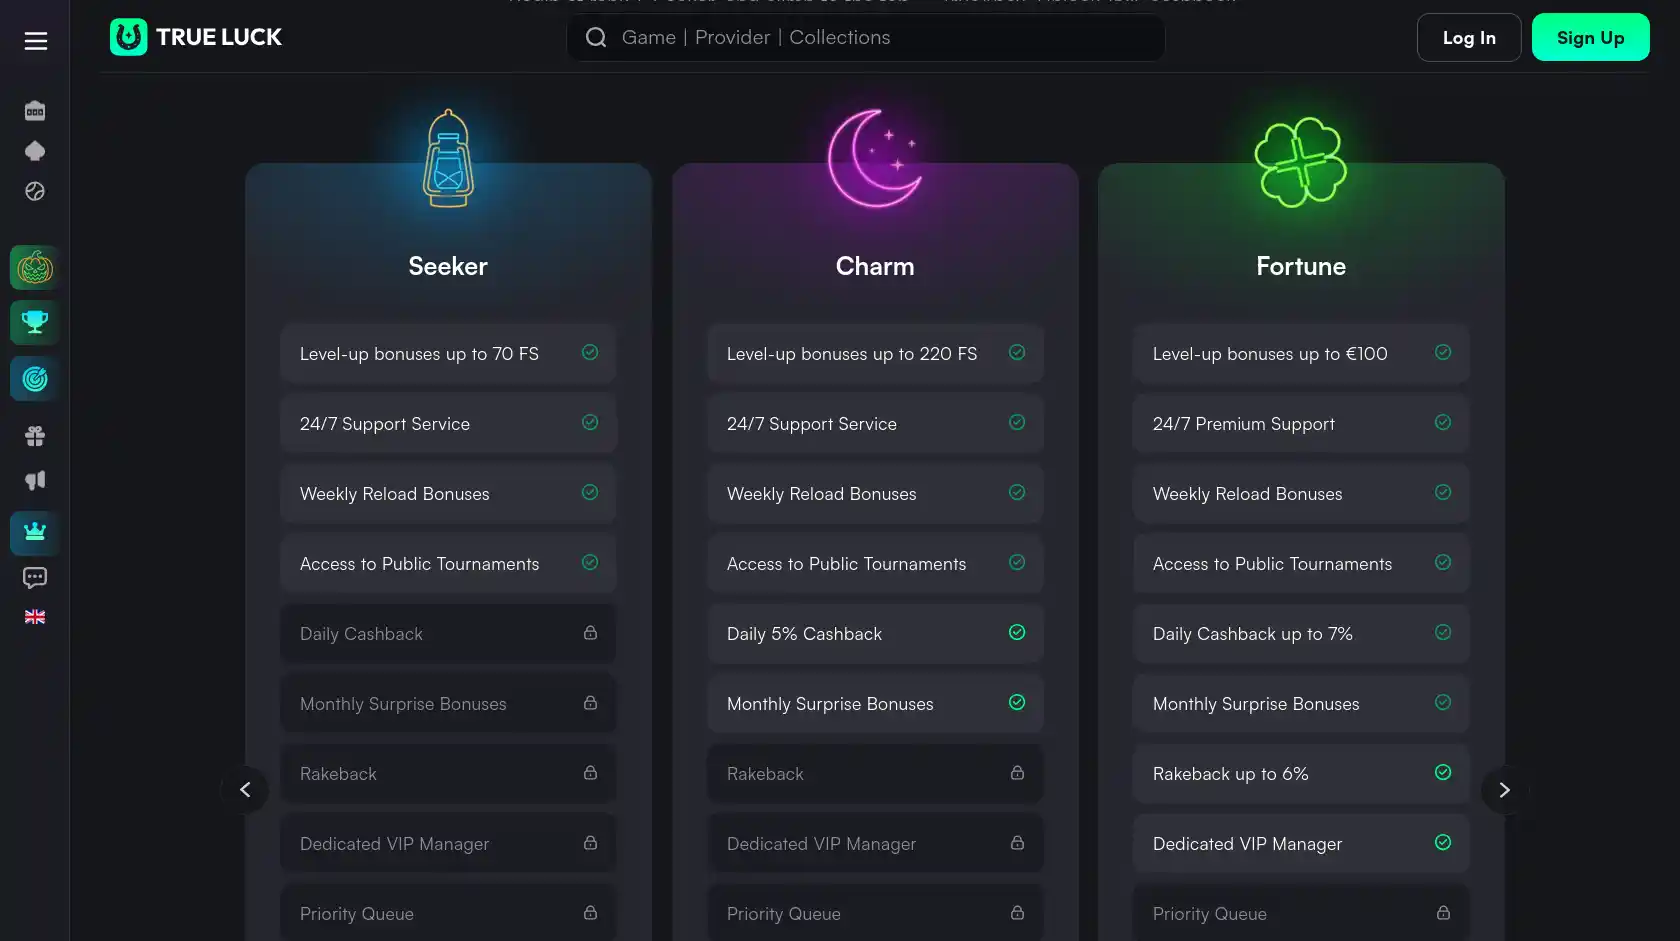1680x941 pixels.
Task: Open the live chat bubble icon
Action: click(x=35, y=577)
